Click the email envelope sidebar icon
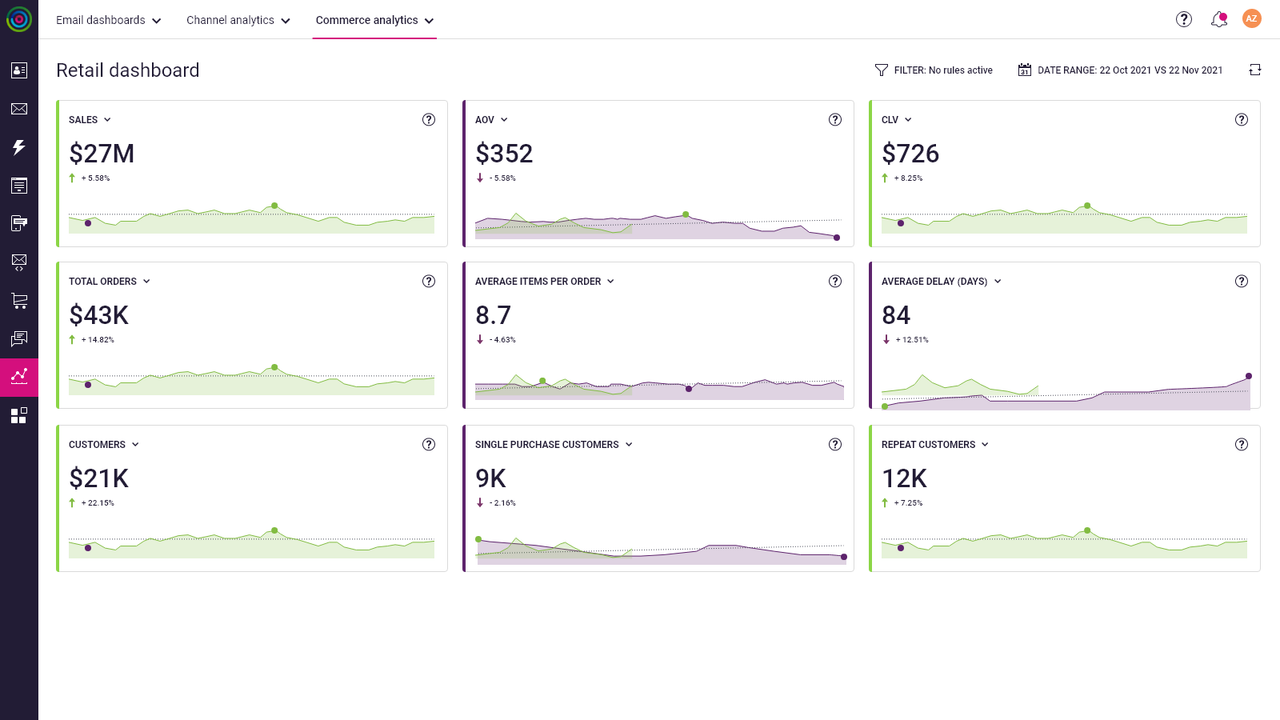Screen dimensions: 1280x720 click(19, 109)
